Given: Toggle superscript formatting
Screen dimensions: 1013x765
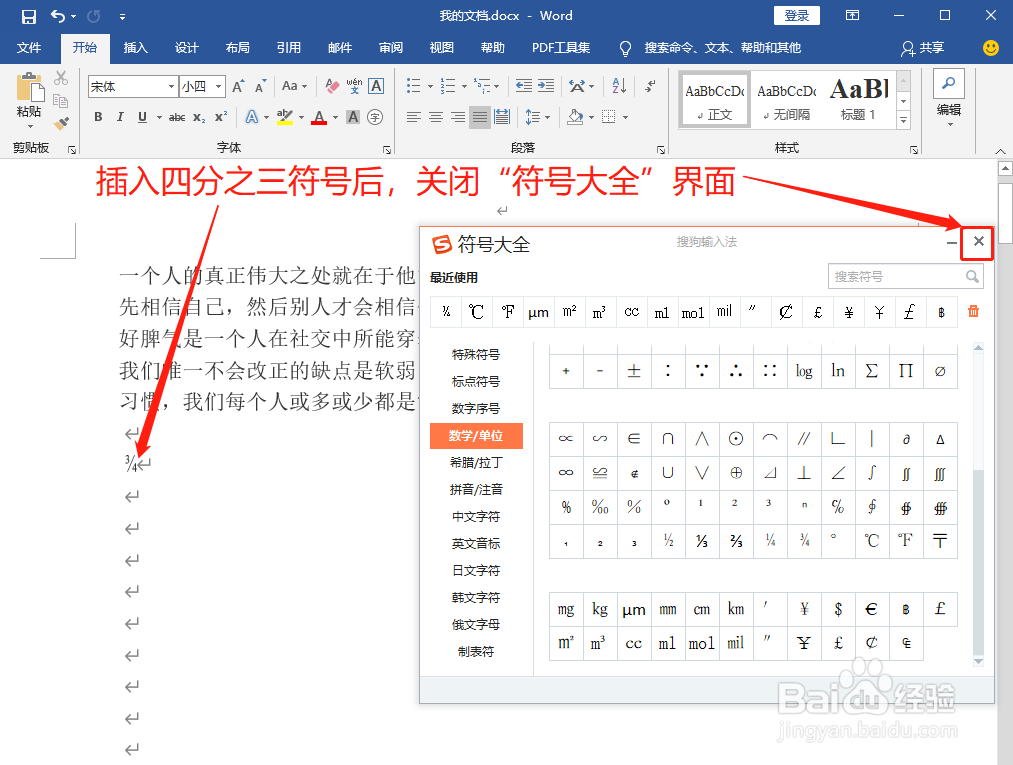Looking at the screenshot, I should tap(221, 117).
